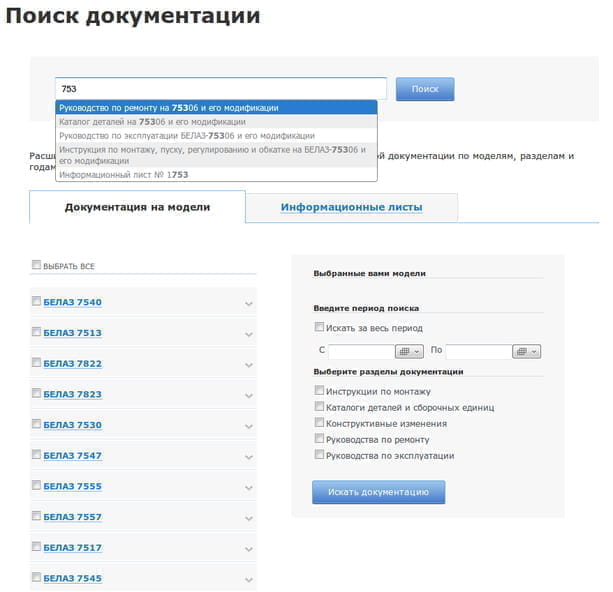613x592 pixels.
Task: Open the БЕЛАЗ 7513 link
Action: (x=72, y=333)
